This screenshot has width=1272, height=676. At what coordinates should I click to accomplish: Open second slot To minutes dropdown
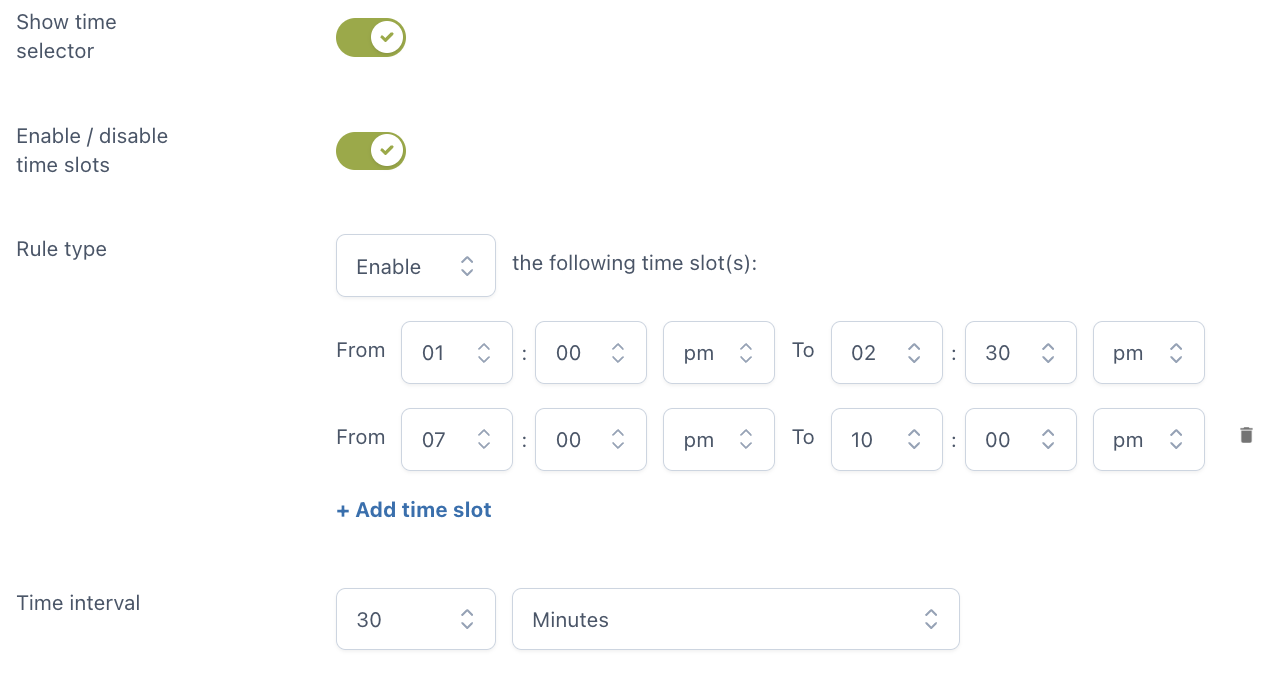tap(1021, 439)
